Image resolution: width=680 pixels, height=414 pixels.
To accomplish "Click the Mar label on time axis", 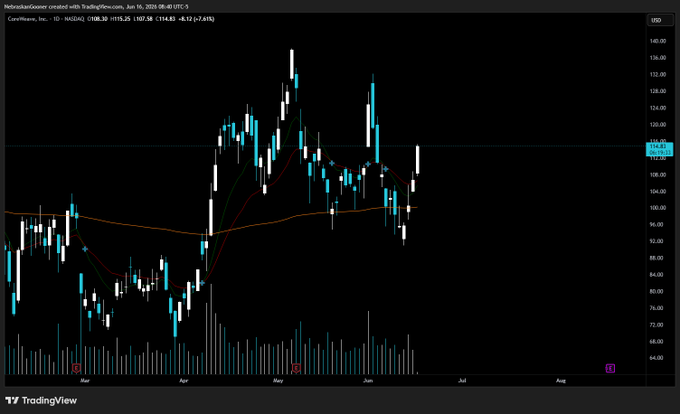I will pyautogui.click(x=85, y=381).
